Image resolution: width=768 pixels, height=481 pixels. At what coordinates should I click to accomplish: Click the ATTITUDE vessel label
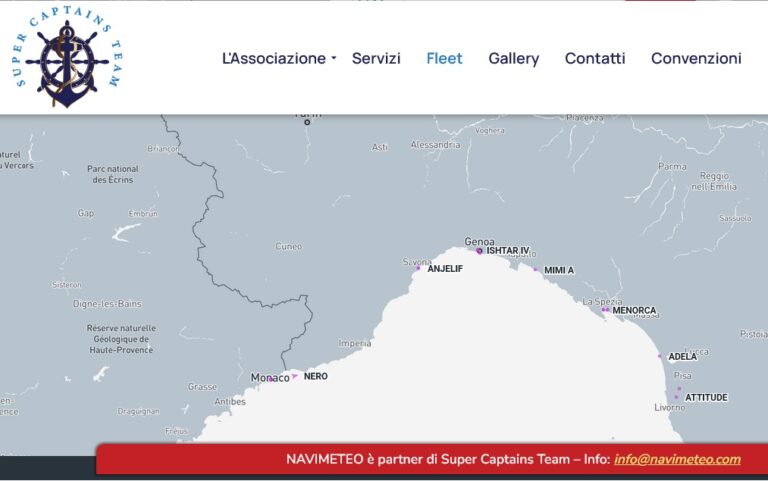click(x=706, y=397)
